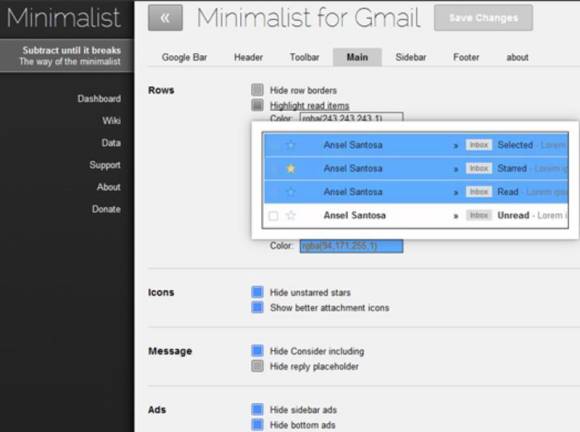This screenshot has height=432, width=580.
Task: Toggle Hide bottom ads checkbox
Action: coord(257,425)
